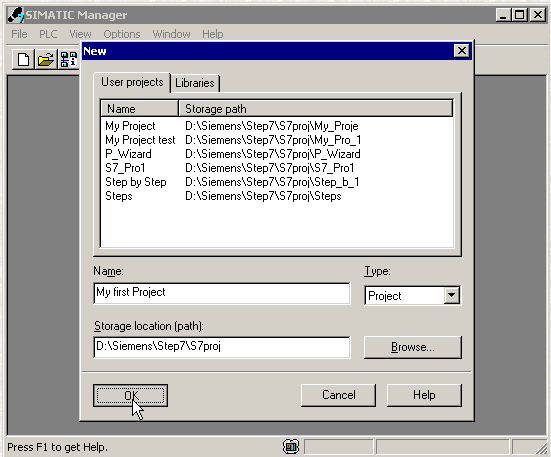Select the Step by Step project
The image size is (551, 457).
click(136, 182)
